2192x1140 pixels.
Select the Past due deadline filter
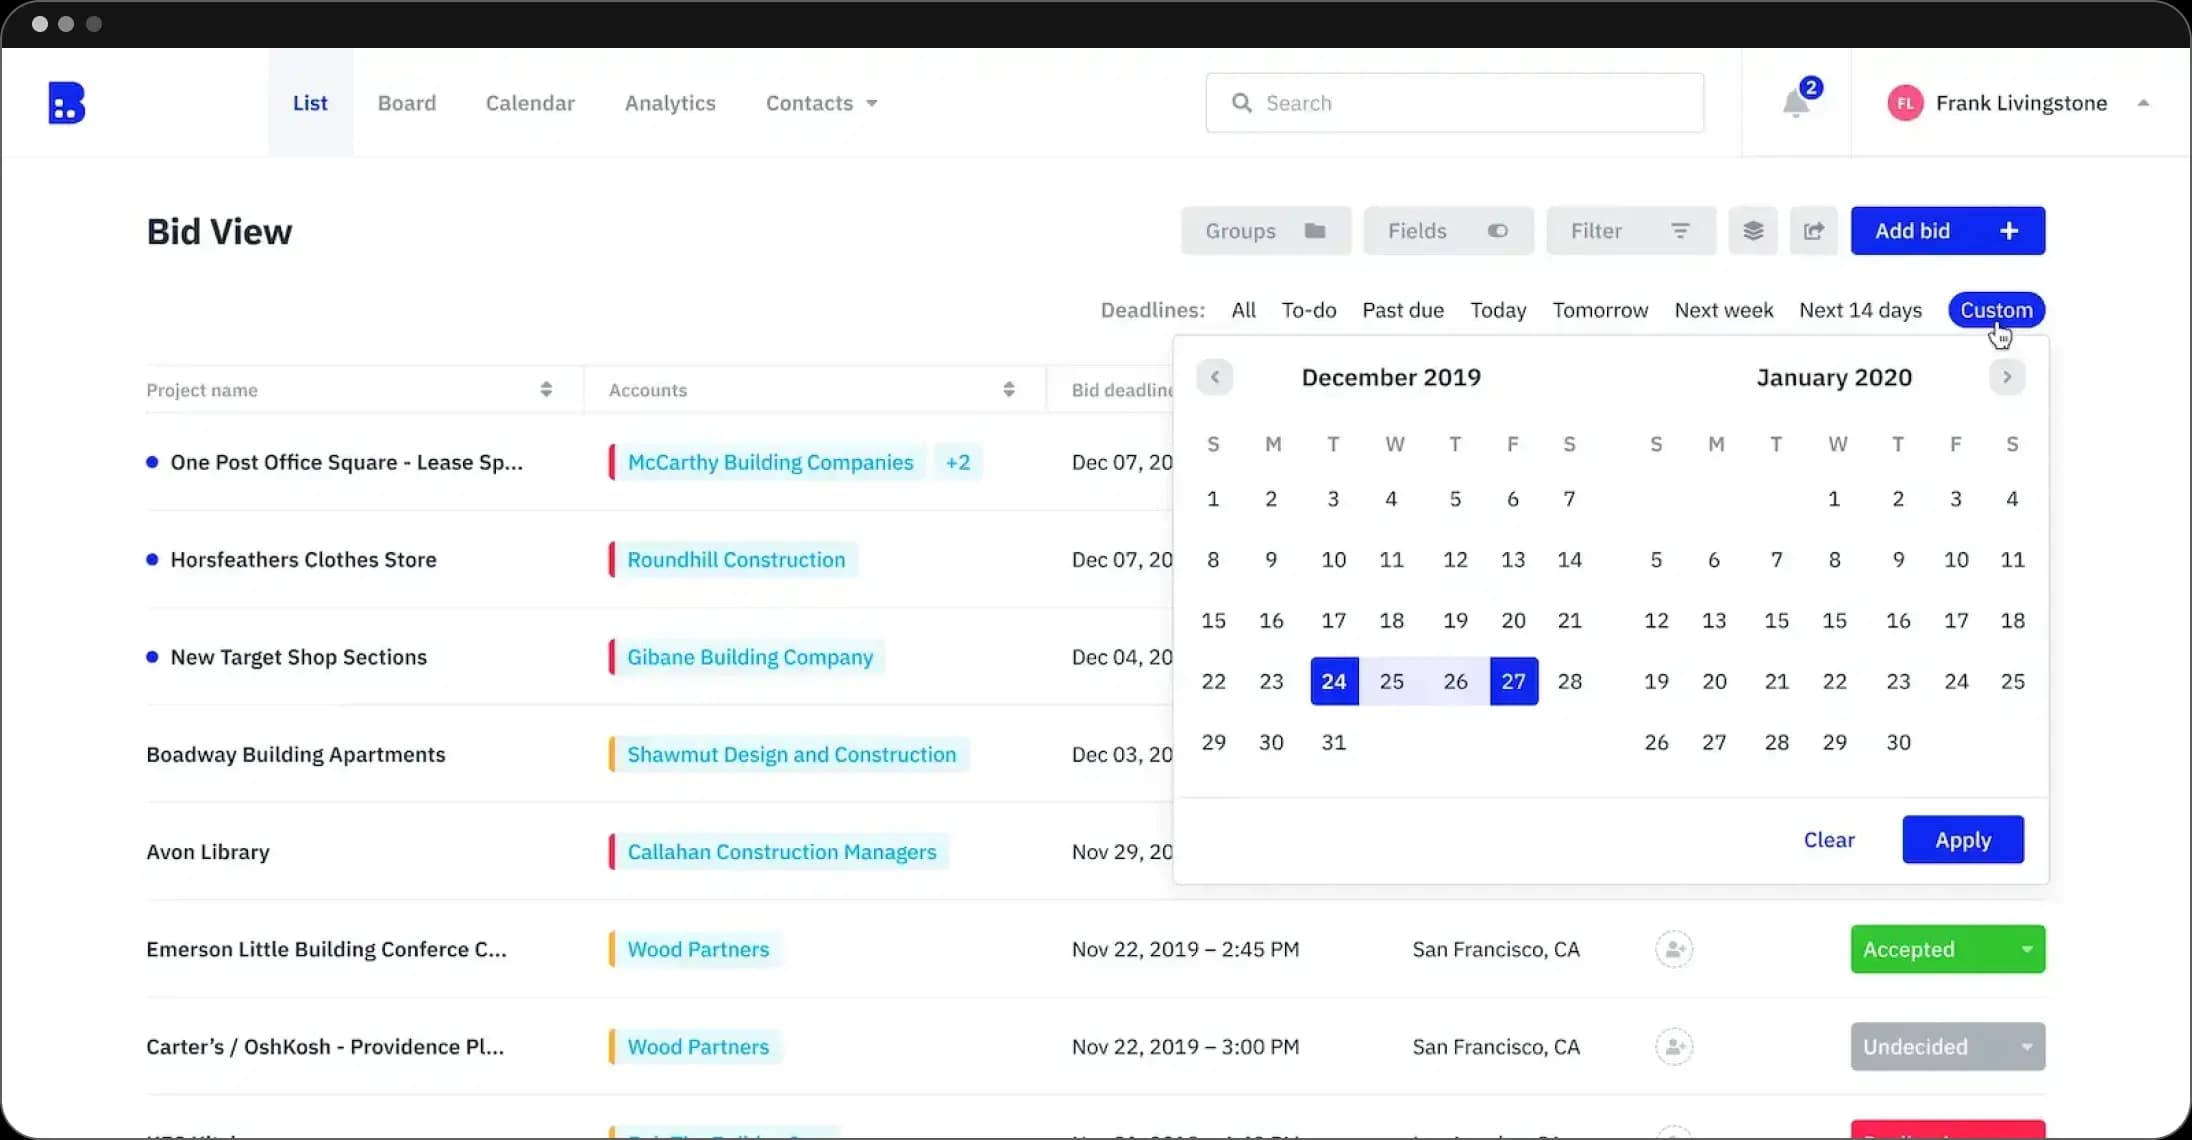[x=1402, y=310]
